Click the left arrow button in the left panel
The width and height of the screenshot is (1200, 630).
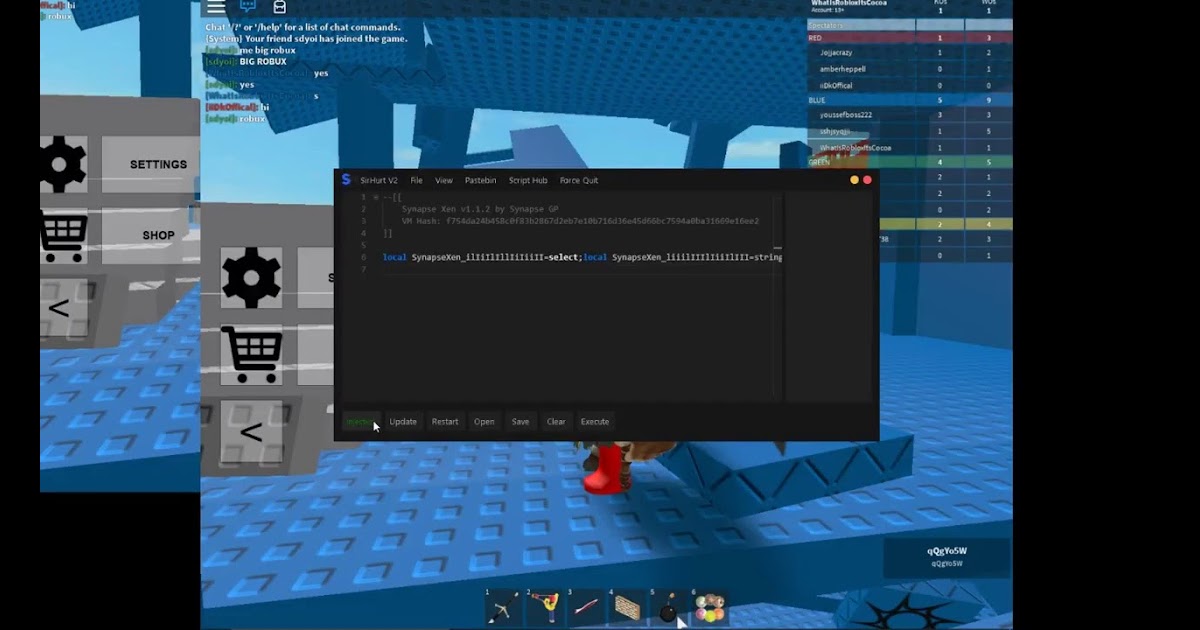[x=60, y=308]
